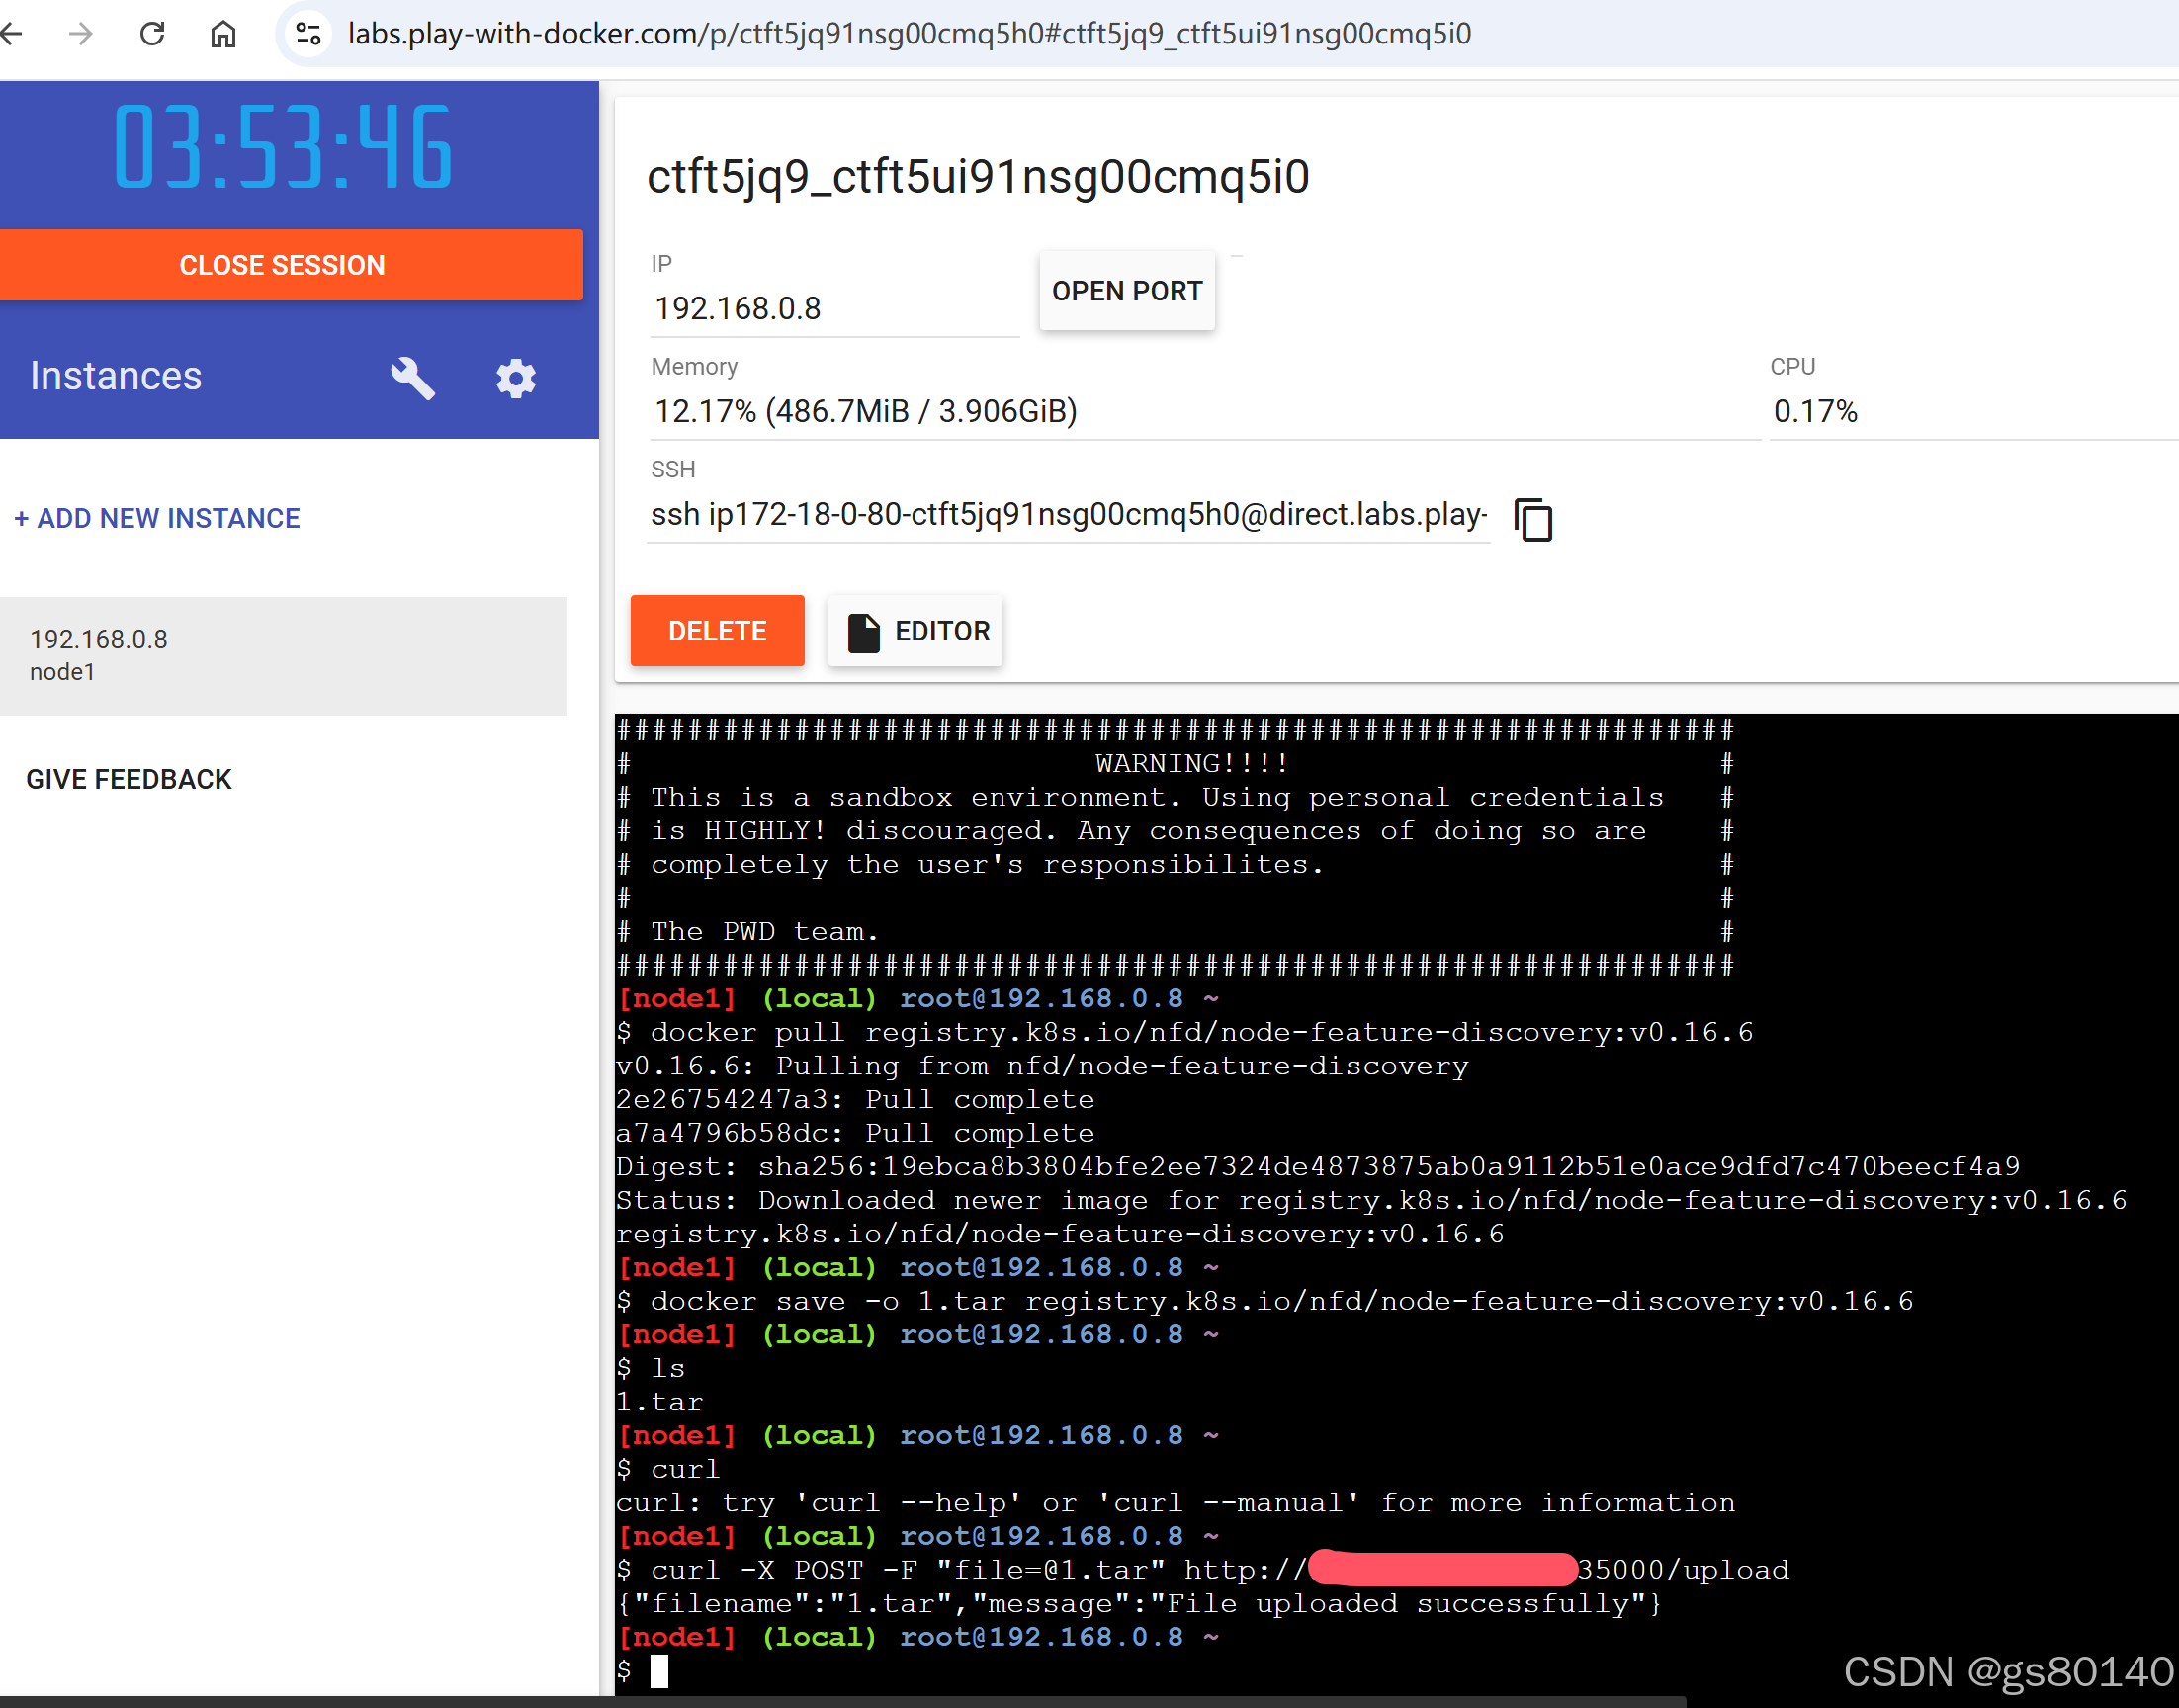Click the forward navigation arrow
Image resolution: width=2179 pixels, height=1708 pixels.
(x=79, y=33)
